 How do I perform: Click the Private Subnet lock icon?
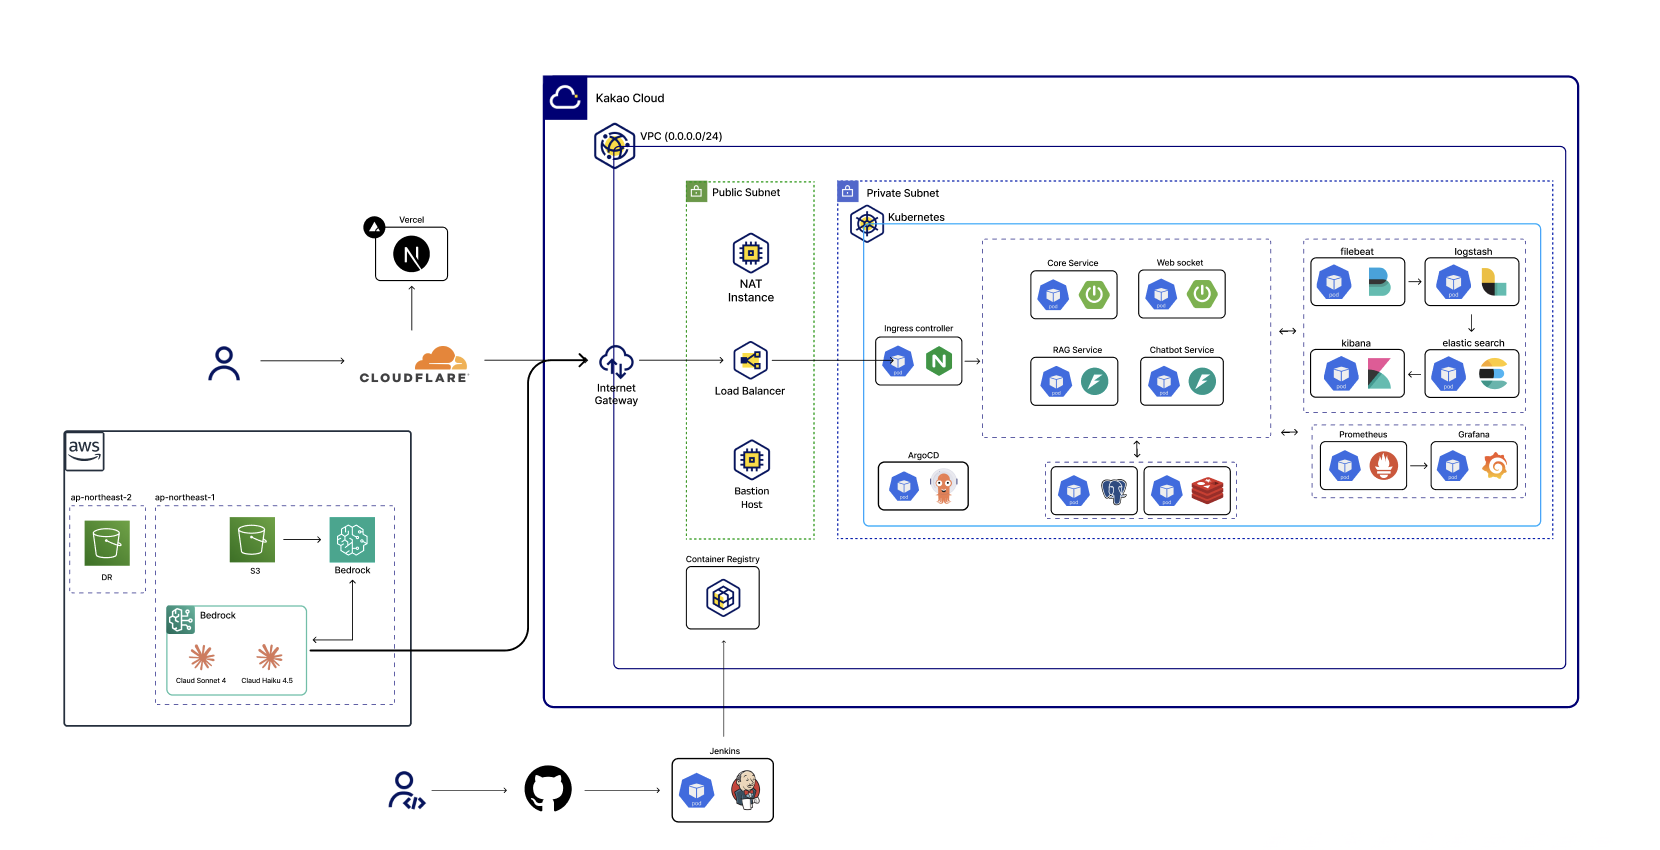[x=848, y=191]
